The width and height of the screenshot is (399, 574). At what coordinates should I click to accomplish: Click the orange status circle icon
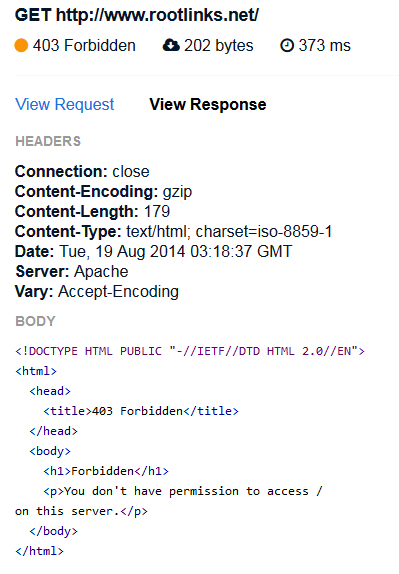coord(21,46)
